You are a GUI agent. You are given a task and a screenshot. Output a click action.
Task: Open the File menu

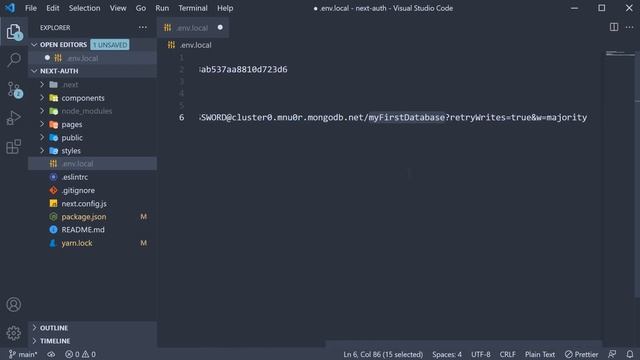pos(31,8)
